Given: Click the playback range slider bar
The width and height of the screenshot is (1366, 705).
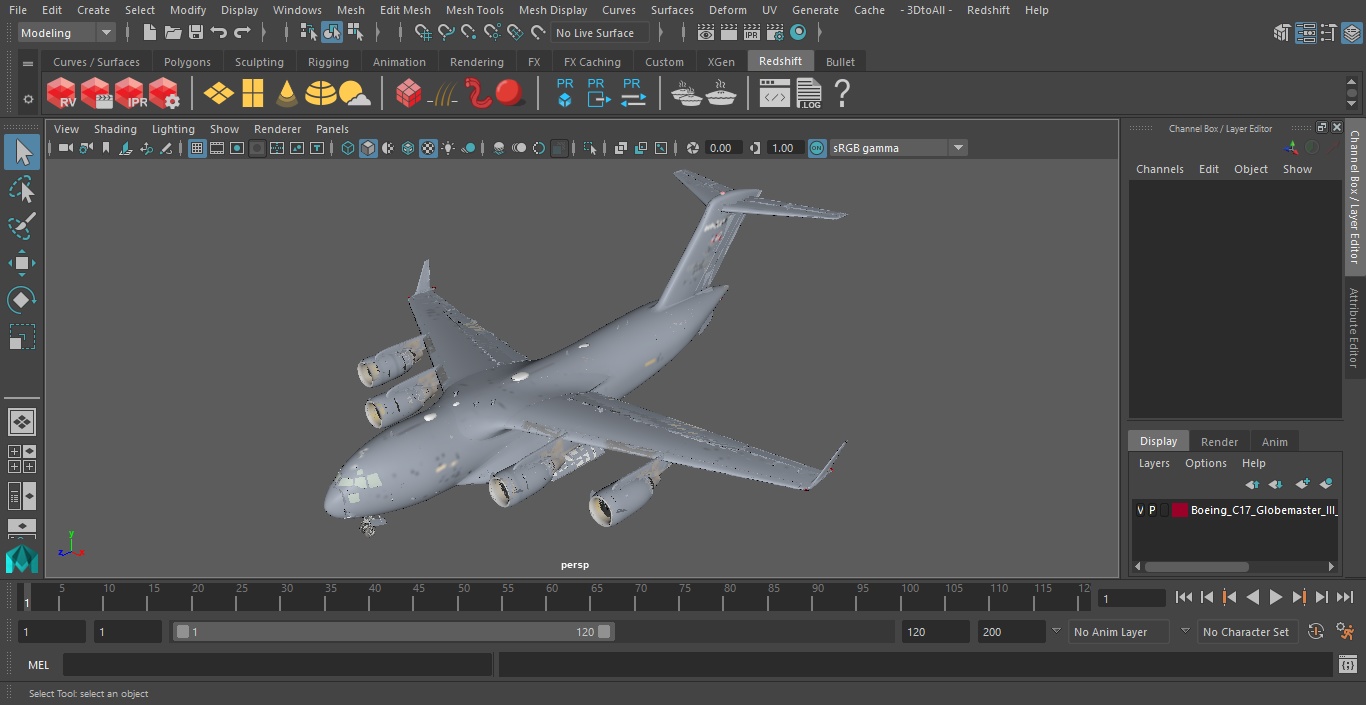Looking at the screenshot, I should (393, 632).
